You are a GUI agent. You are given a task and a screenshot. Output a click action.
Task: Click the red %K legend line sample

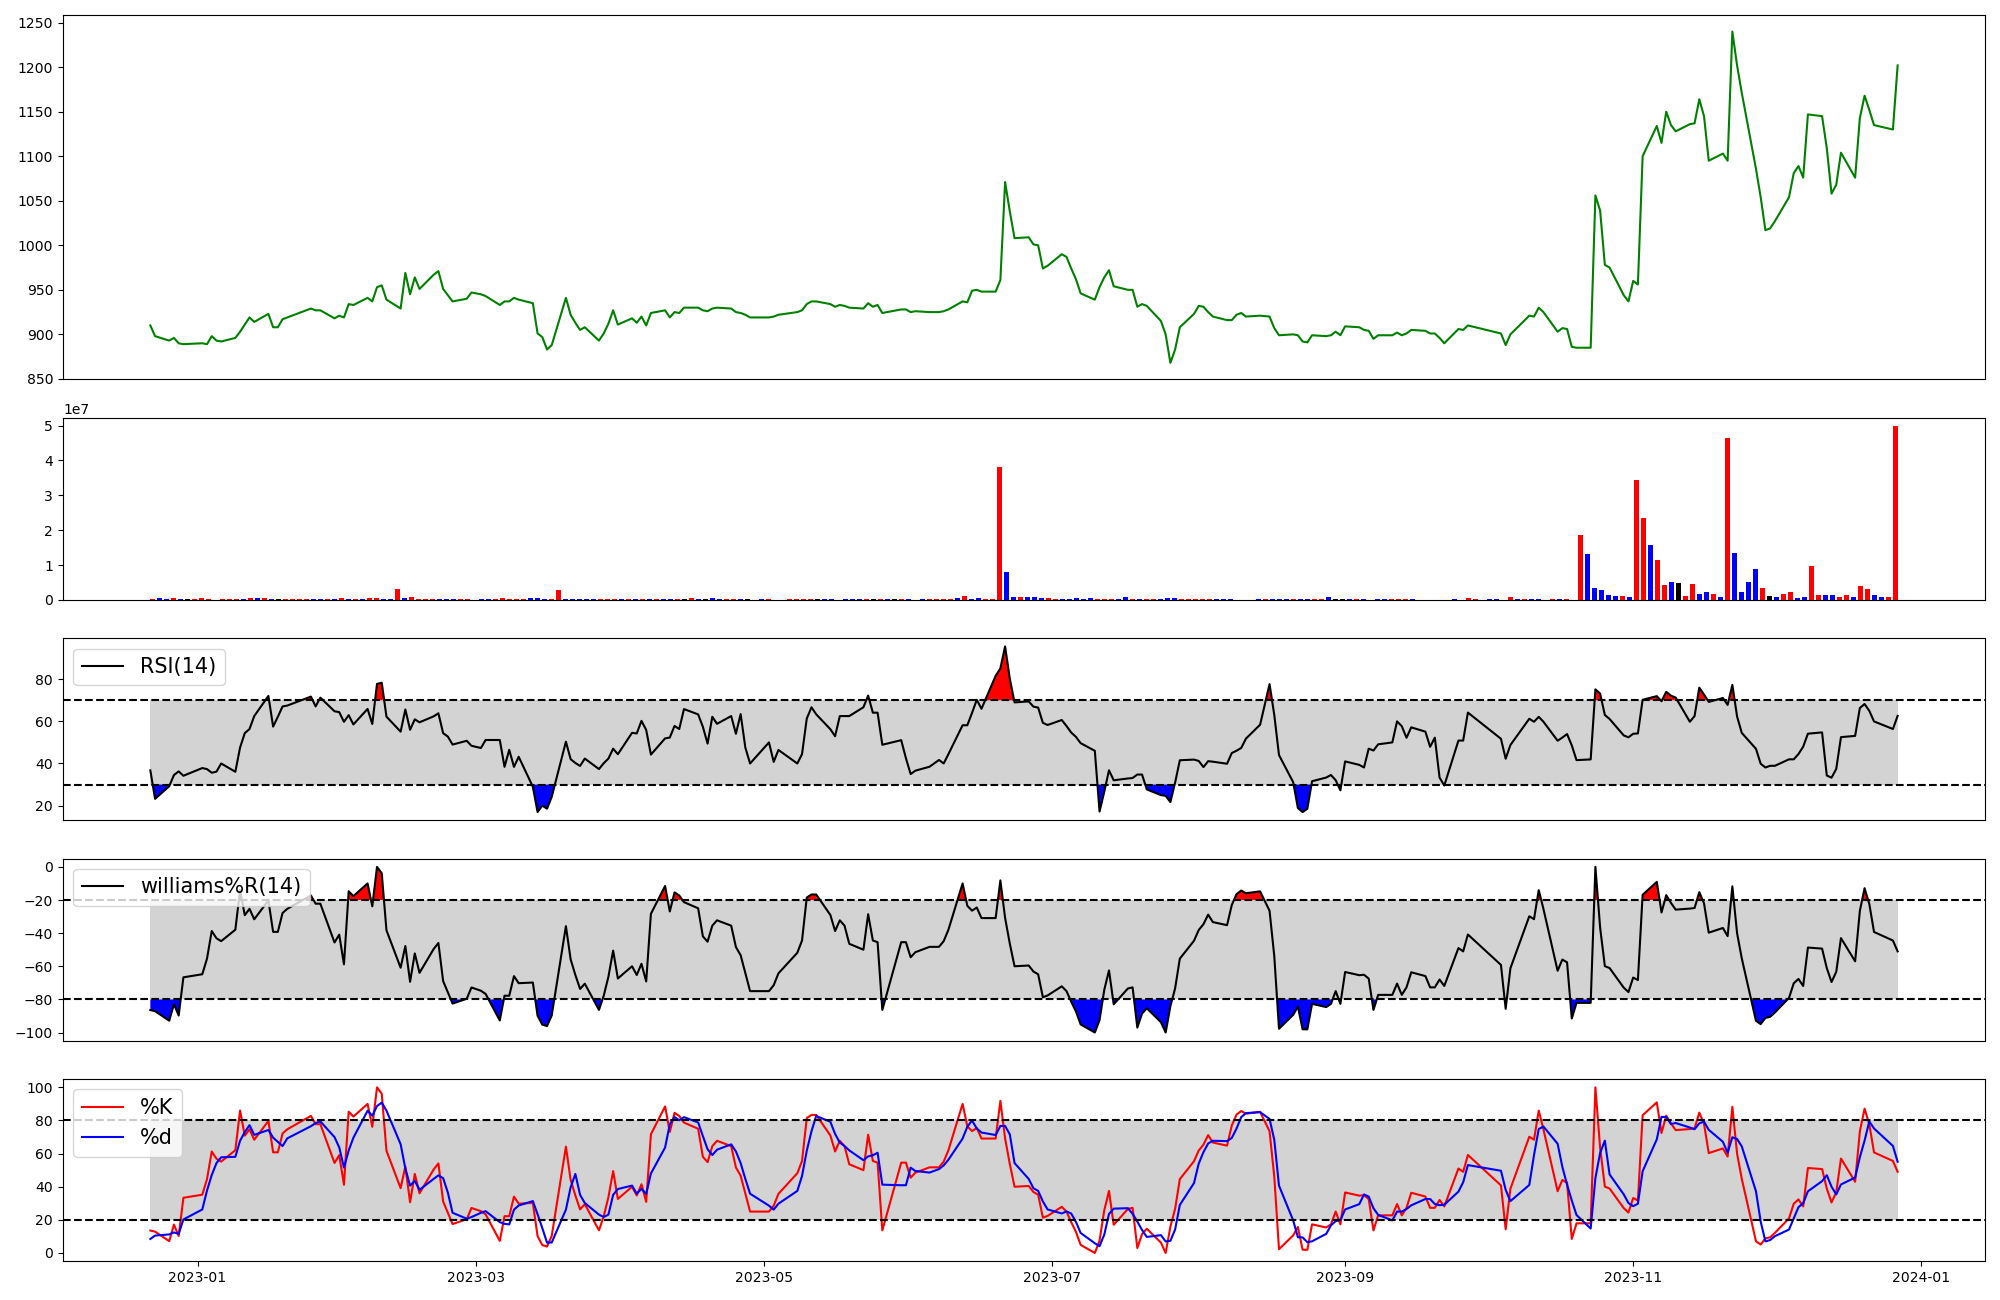102,1107
